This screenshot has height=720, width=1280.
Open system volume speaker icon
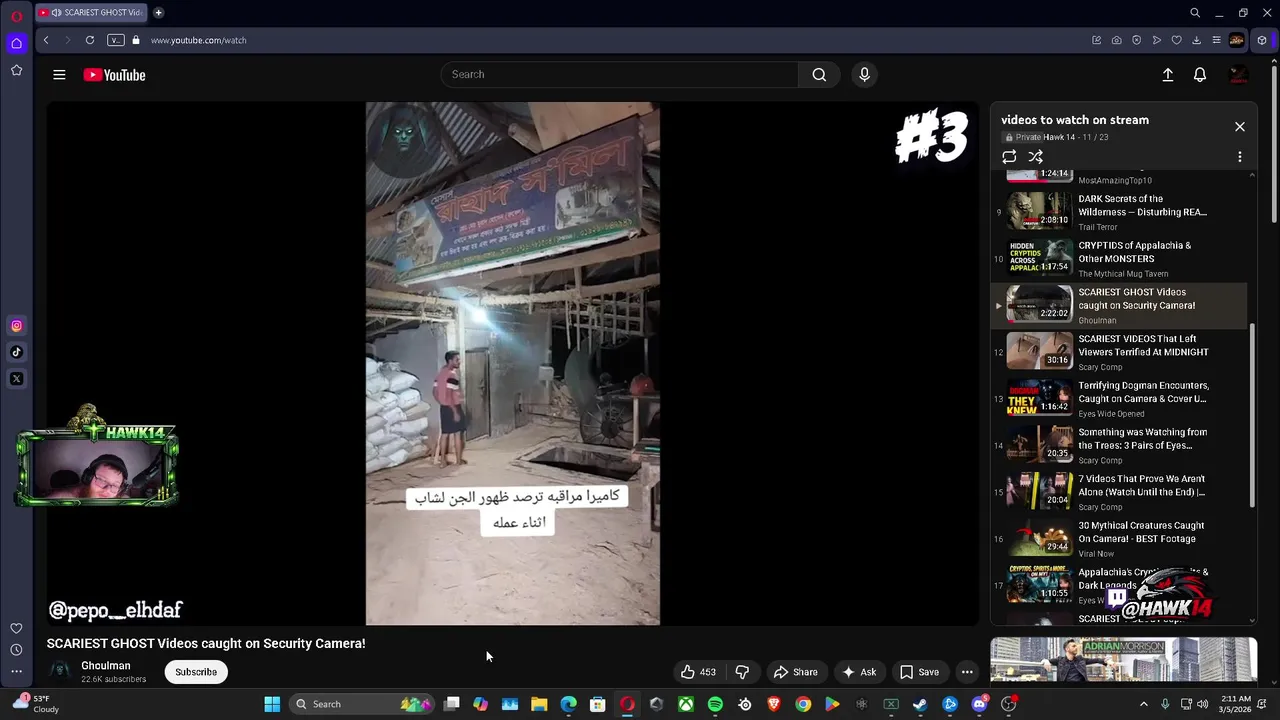1203,704
